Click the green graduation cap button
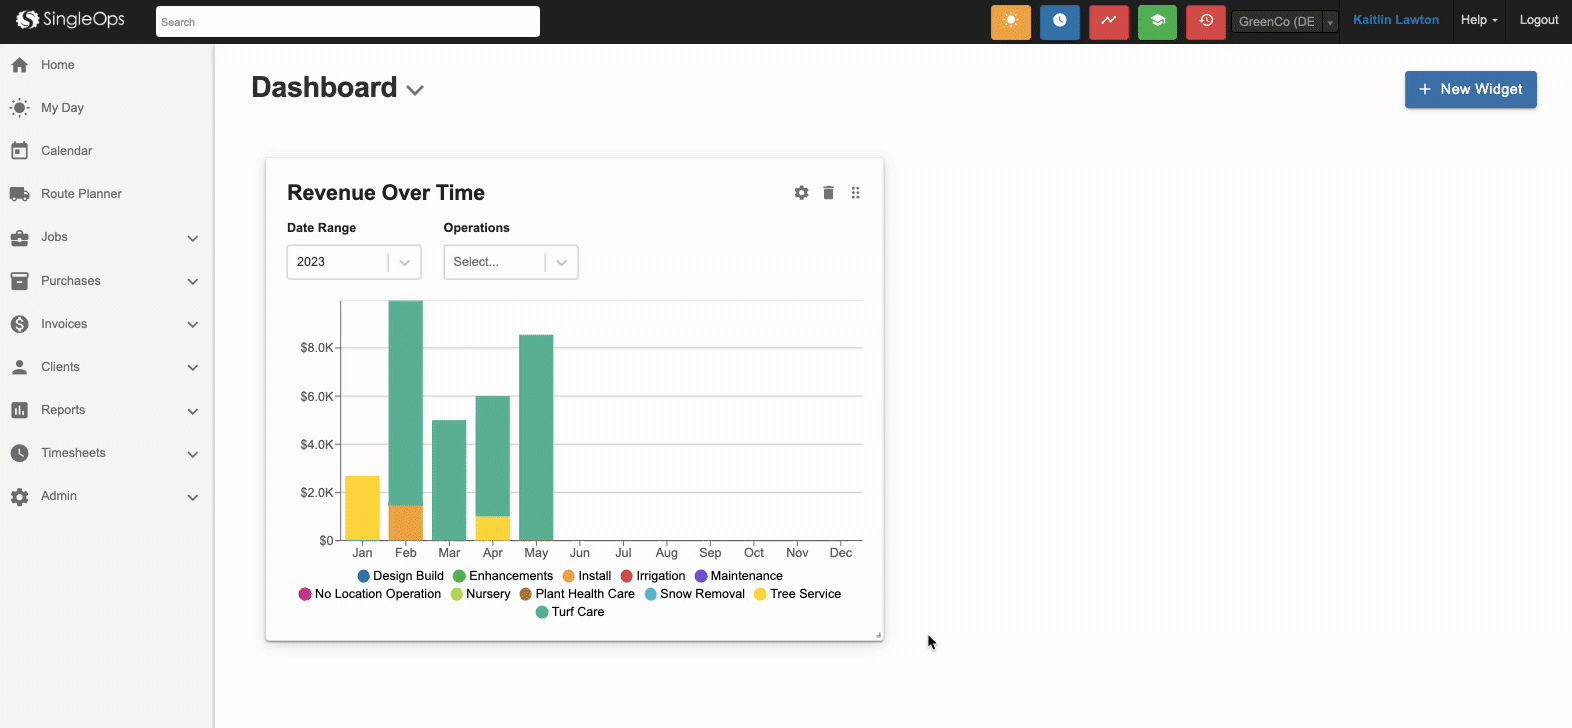This screenshot has height=728, width=1572. point(1157,21)
